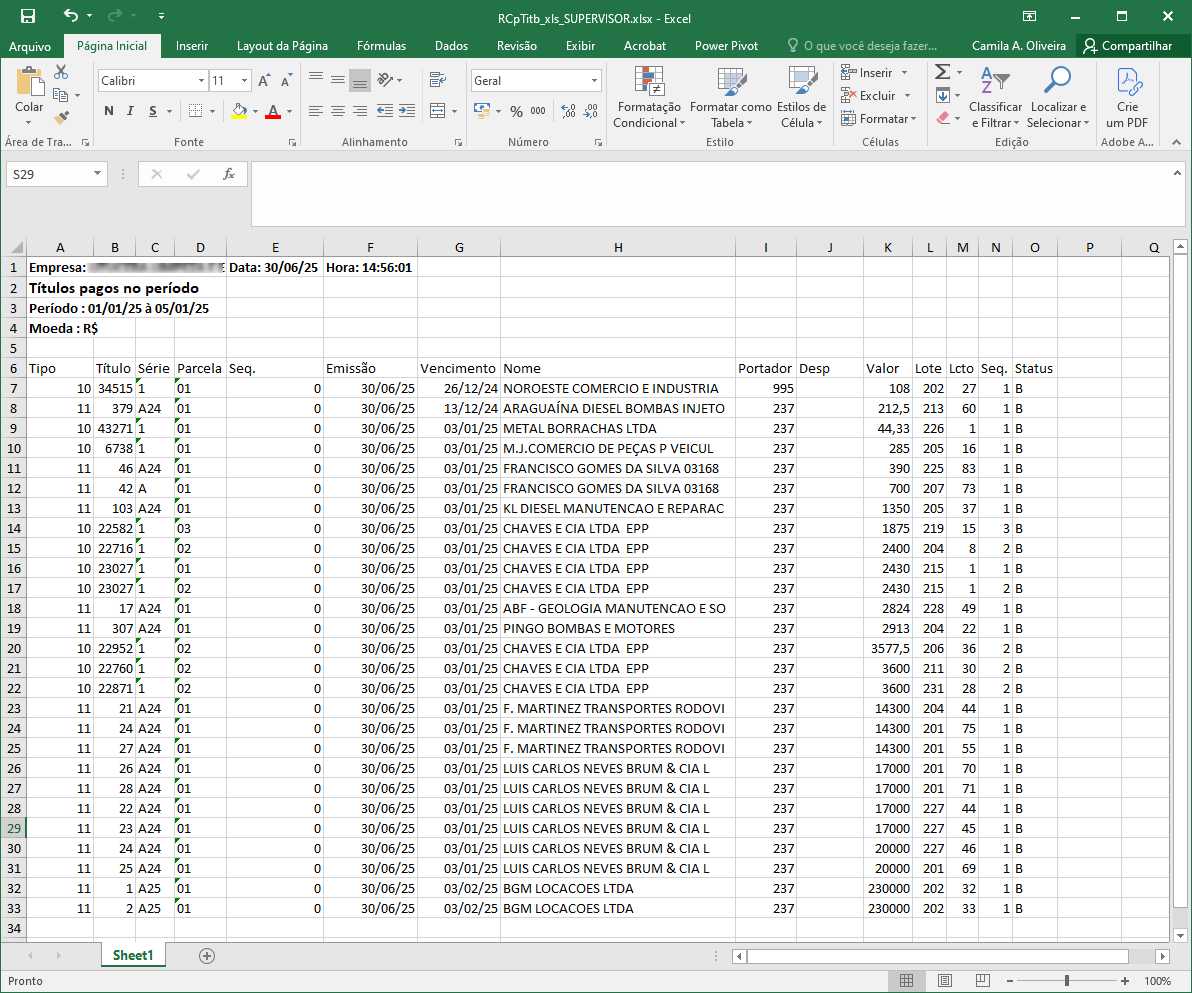Image resolution: width=1192 pixels, height=993 pixels.
Task: Click the wrap text icon
Action: (x=438, y=79)
